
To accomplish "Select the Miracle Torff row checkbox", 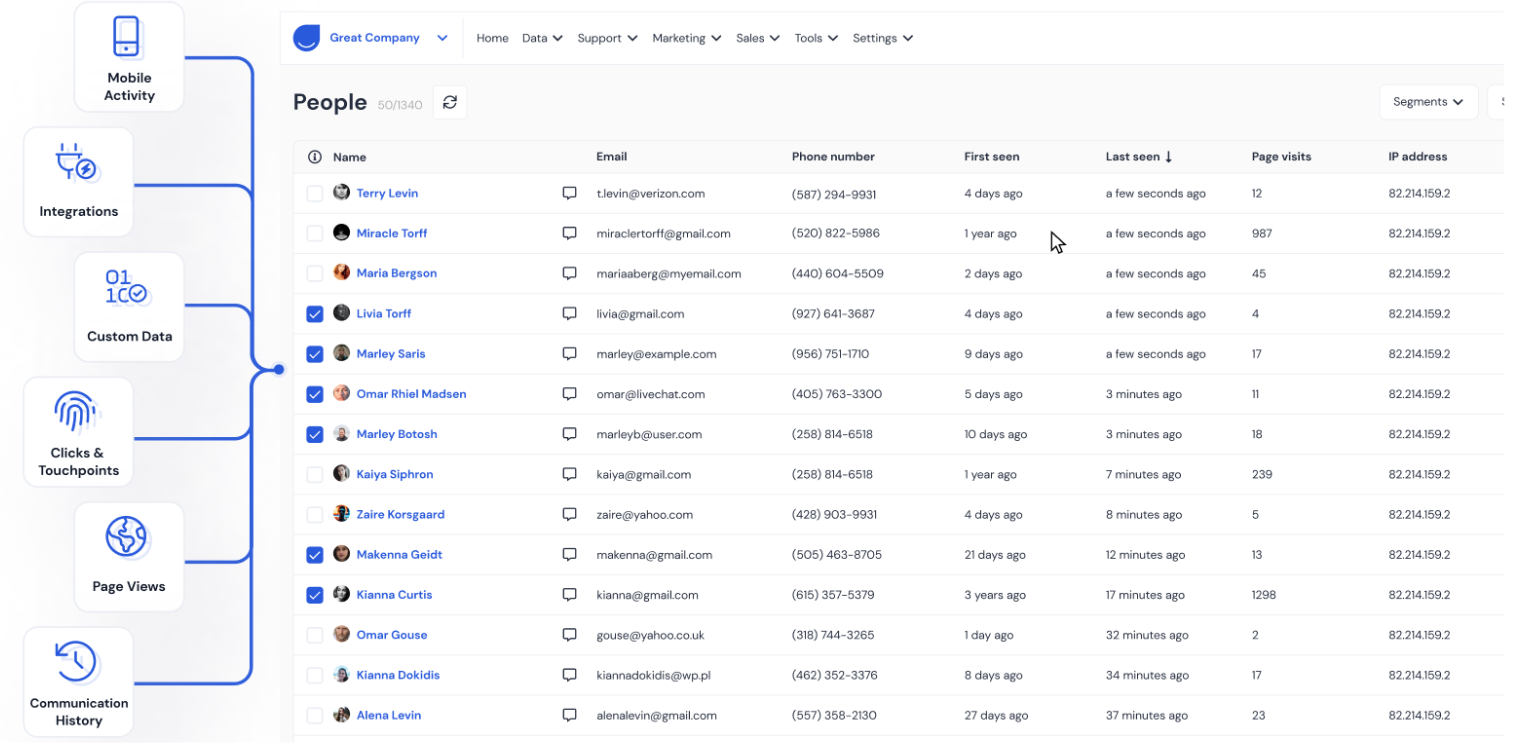I will (315, 233).
